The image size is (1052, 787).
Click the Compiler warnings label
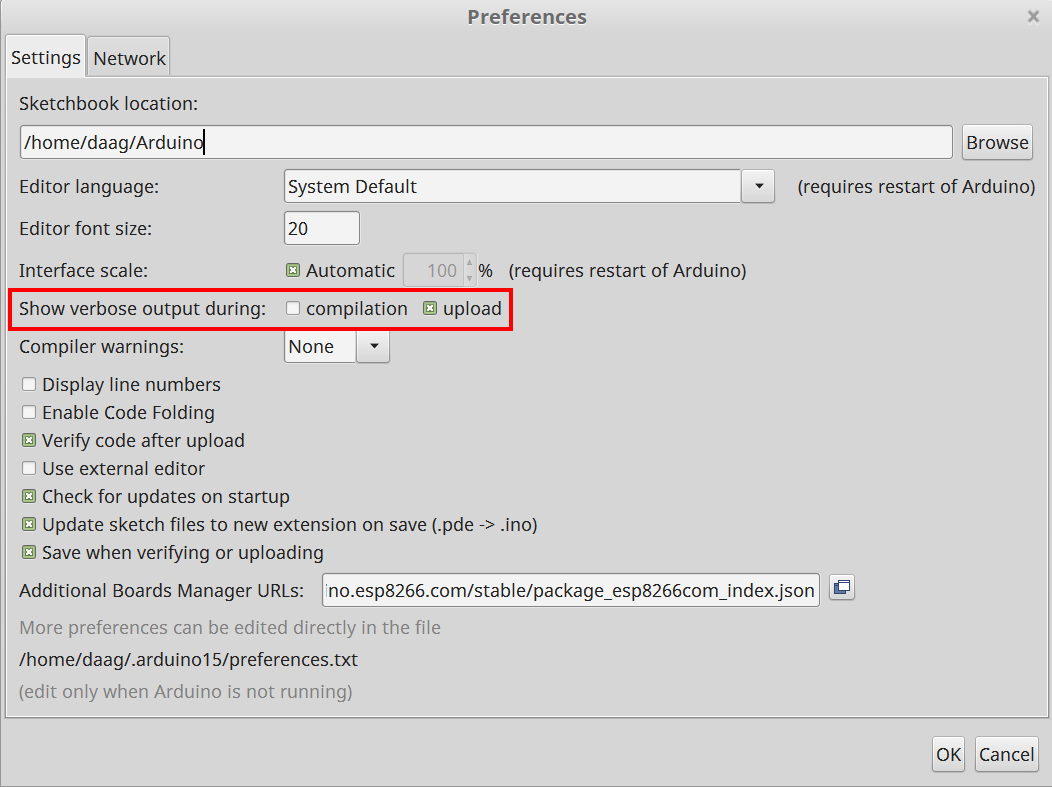[101, 347]
